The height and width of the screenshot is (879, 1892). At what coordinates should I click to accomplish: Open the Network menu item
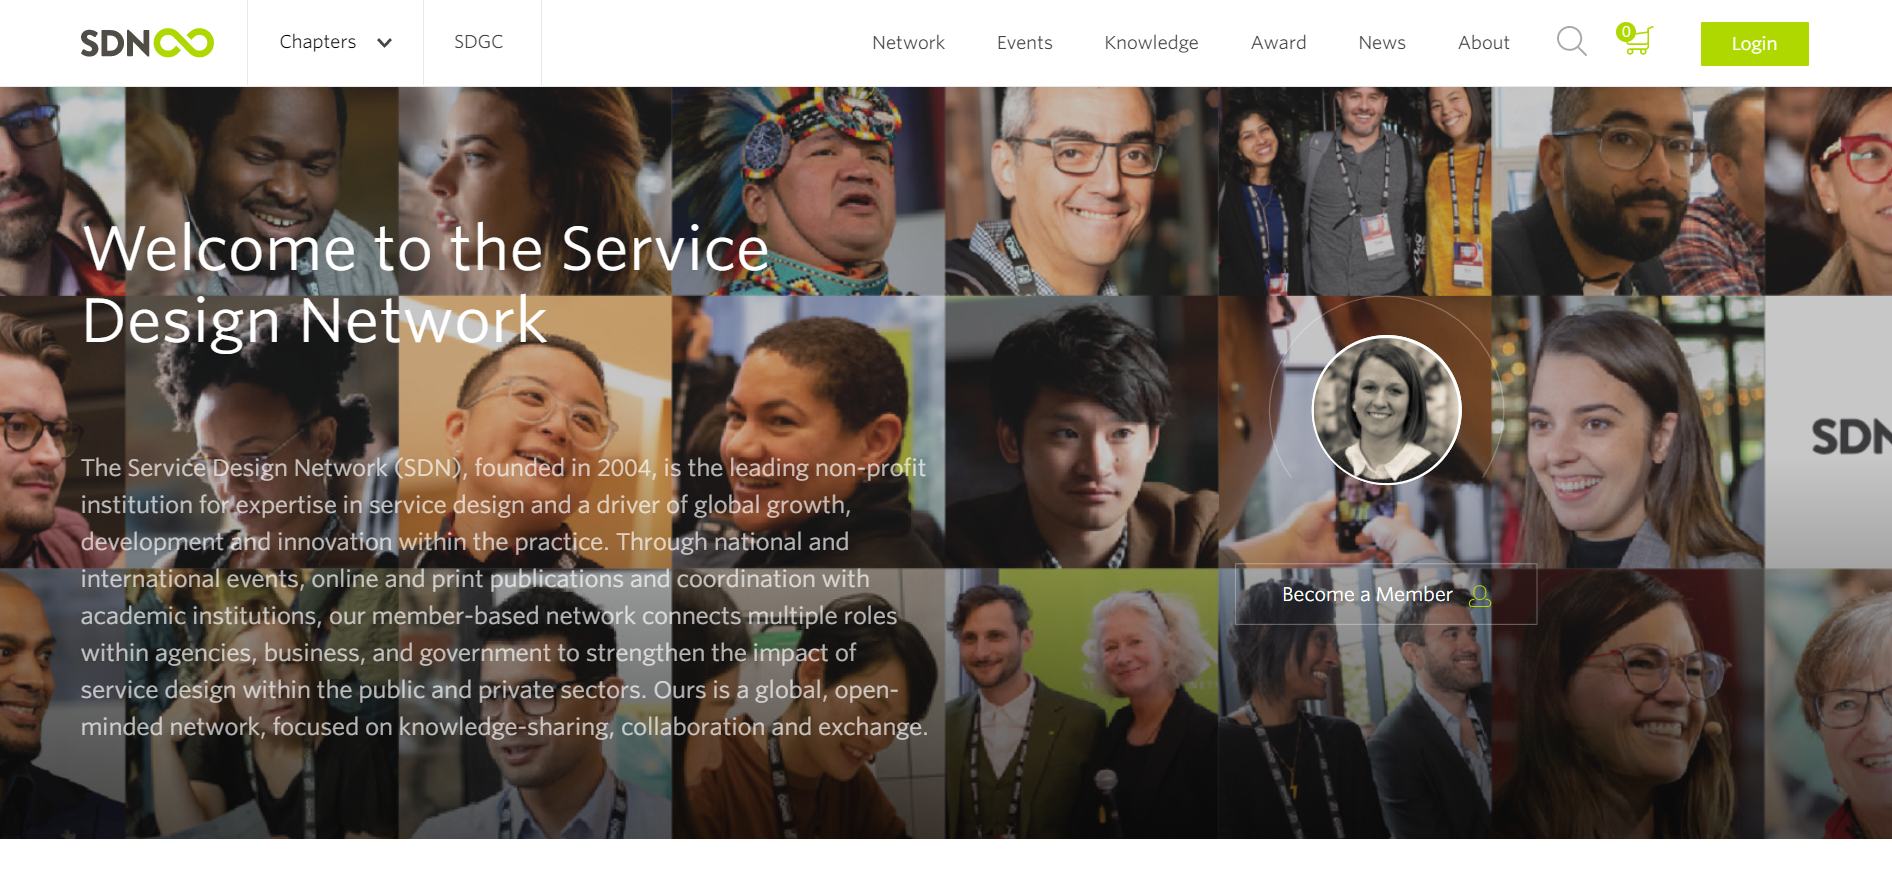pos(908,43)
